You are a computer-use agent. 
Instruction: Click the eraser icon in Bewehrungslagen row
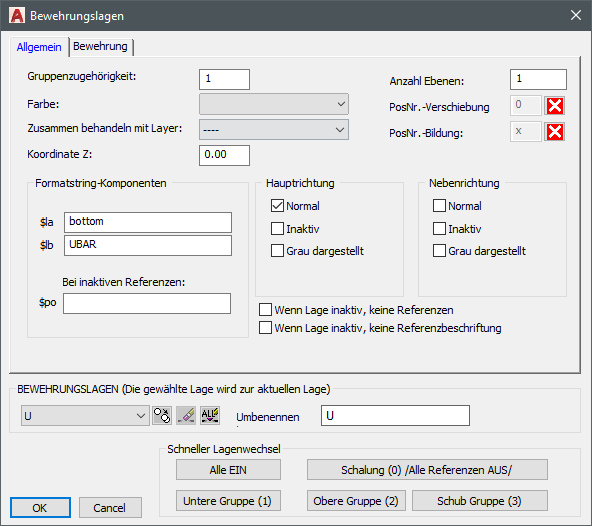186,416
